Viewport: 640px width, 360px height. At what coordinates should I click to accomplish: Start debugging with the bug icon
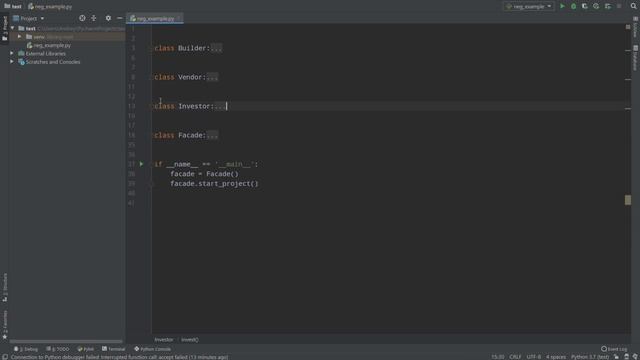(573, 6)
